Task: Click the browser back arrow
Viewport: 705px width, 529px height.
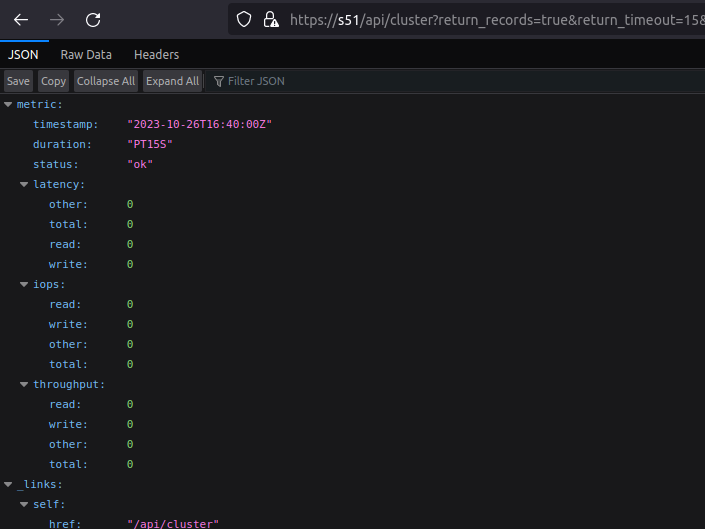Action: (x=20, y=19)
